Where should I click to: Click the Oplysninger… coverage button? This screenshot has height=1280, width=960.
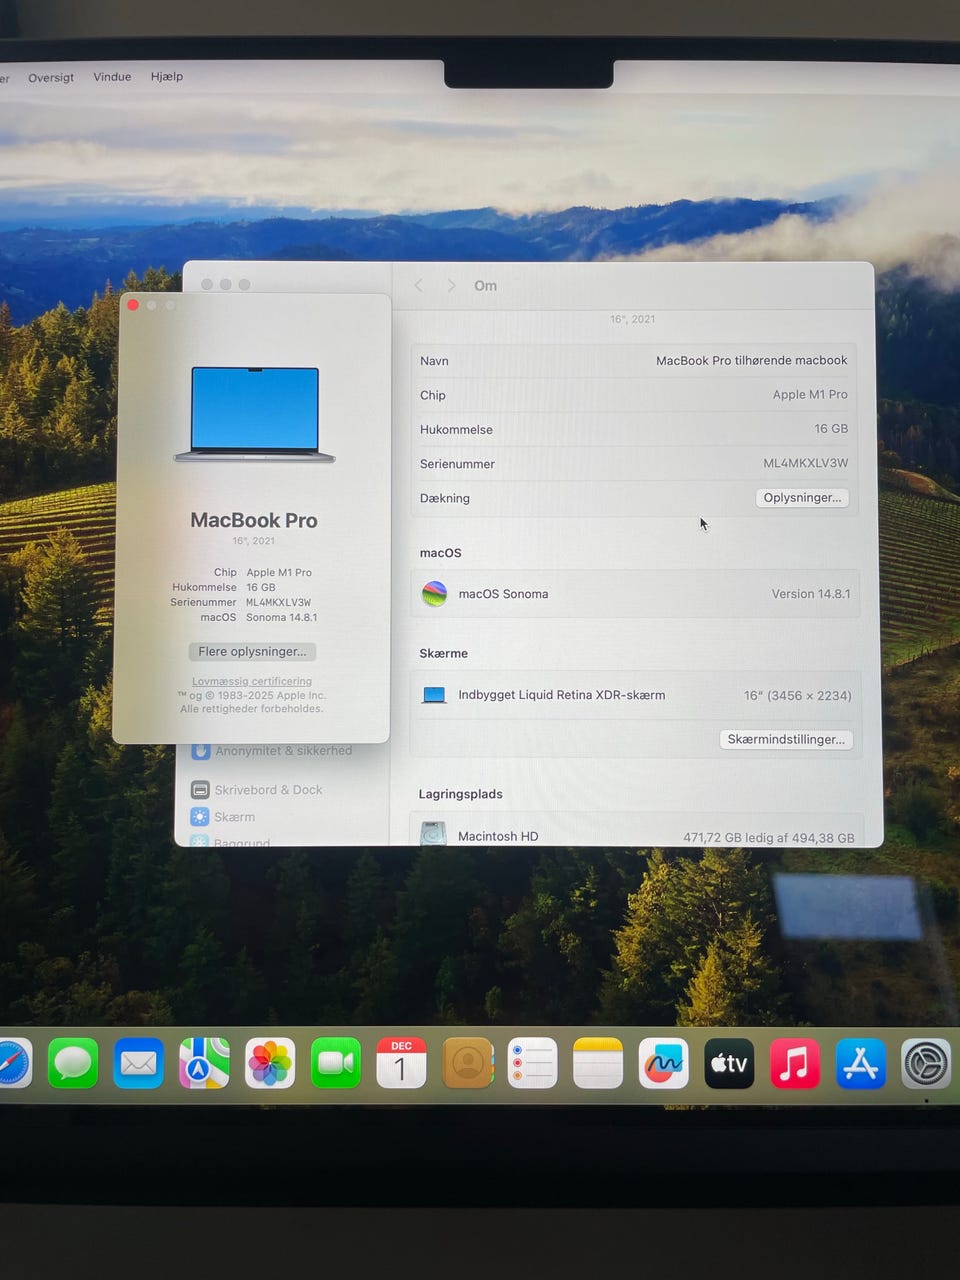802,498
